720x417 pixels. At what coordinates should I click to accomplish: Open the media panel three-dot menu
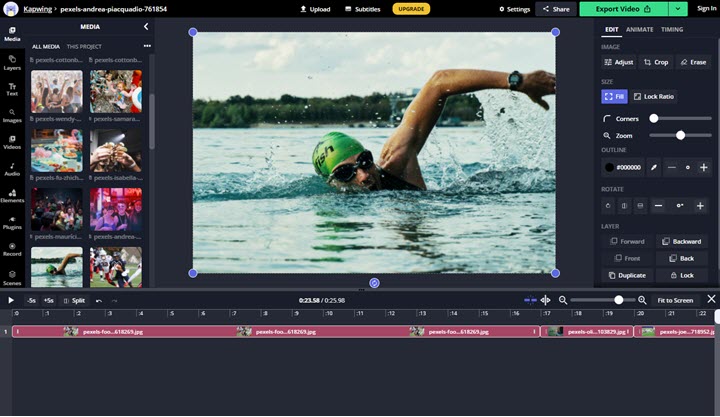coord(147,46)
